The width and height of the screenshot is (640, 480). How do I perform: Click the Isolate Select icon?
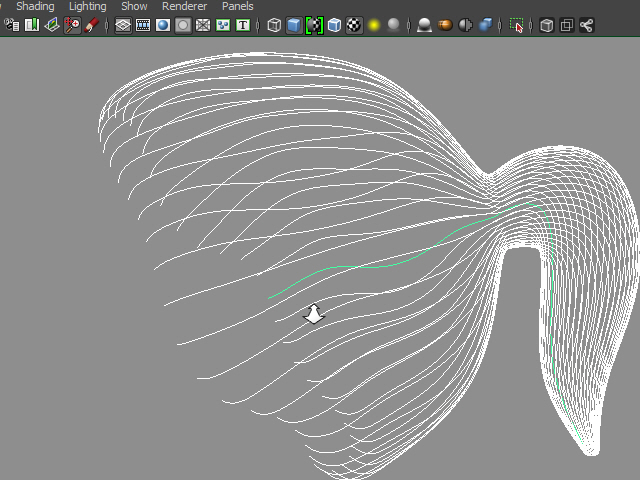(x=516, y=25)
